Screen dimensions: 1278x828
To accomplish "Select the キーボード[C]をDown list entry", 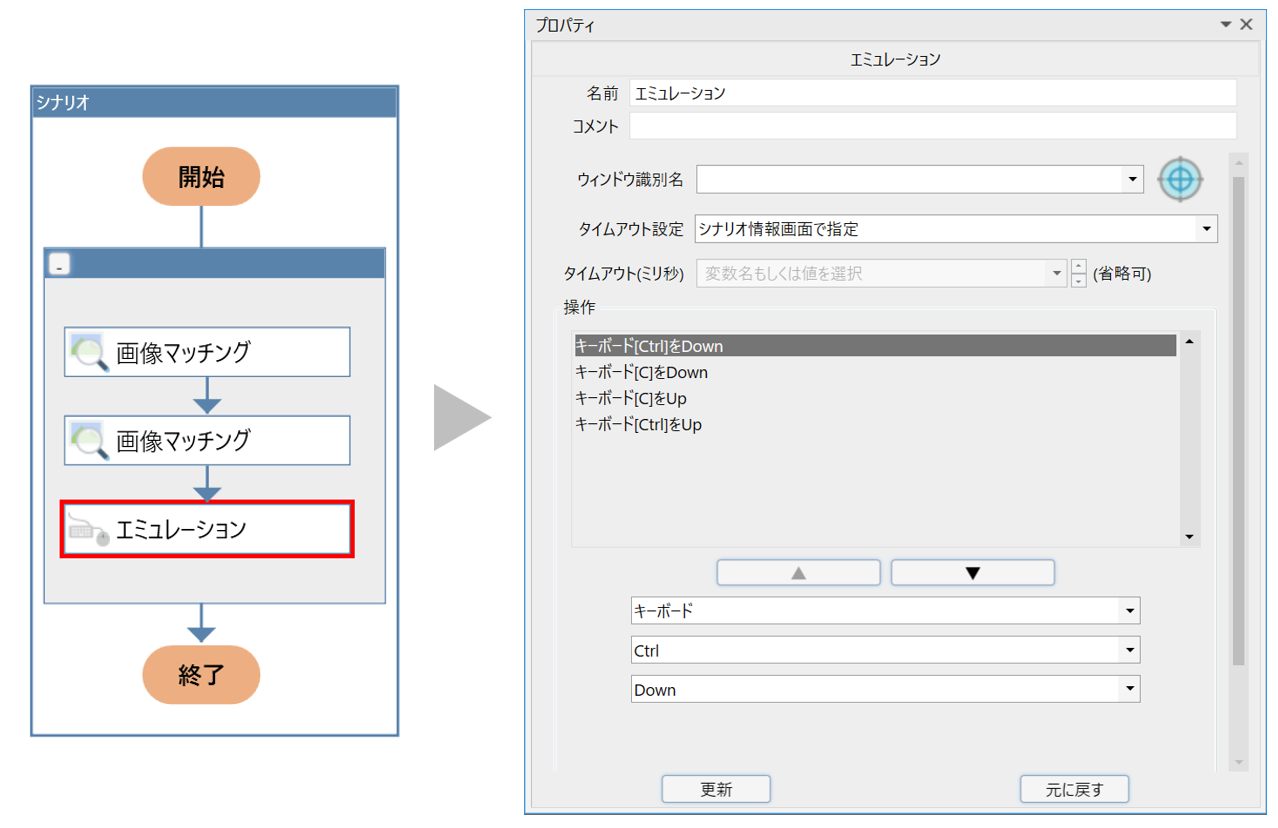I will pos(641,372).
